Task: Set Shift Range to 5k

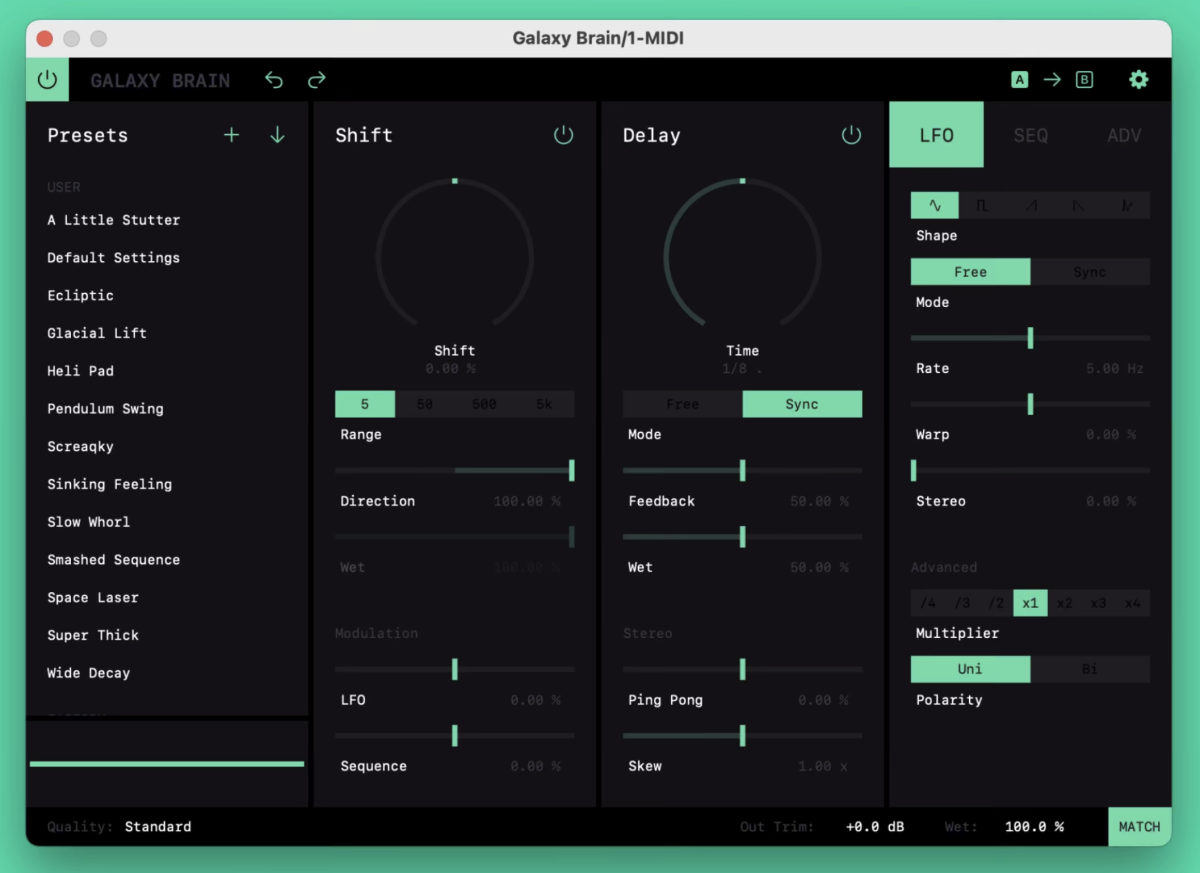Action: point(544,404)
